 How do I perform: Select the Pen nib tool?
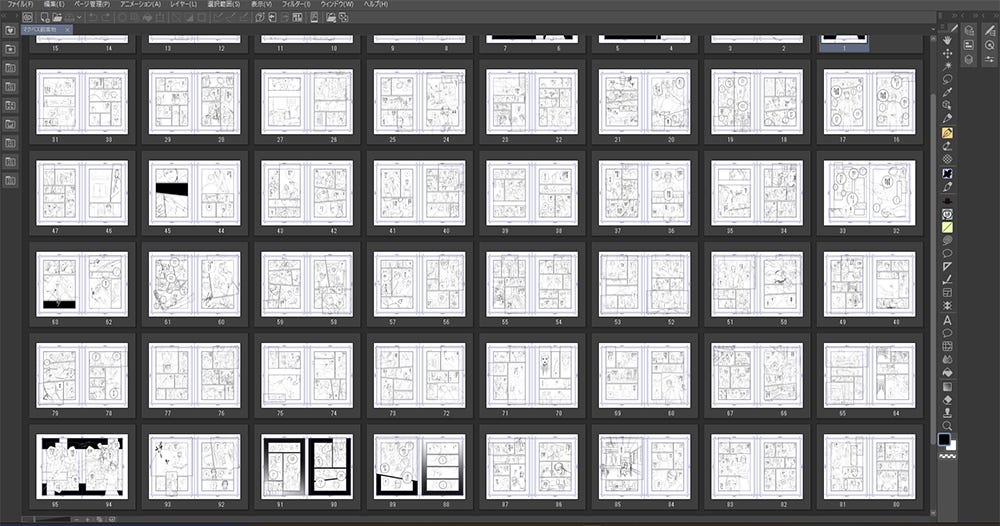(947, 119)
